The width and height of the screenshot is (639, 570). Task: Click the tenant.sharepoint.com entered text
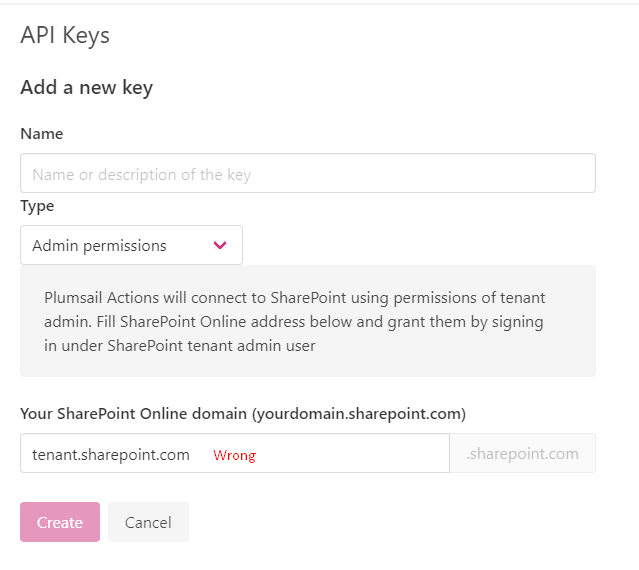111,454
